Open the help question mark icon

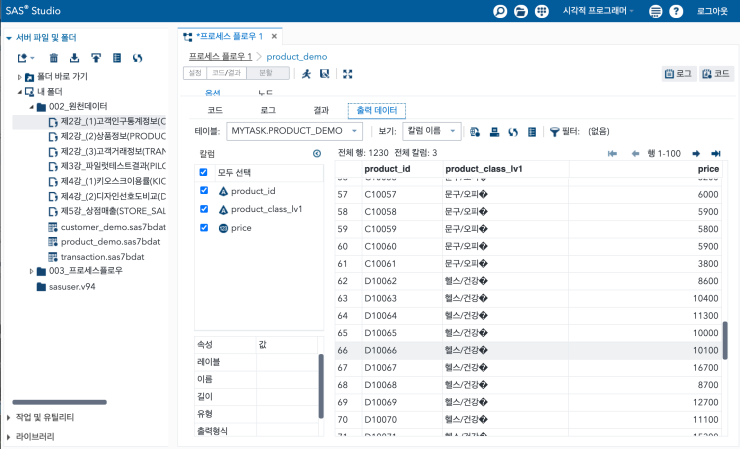point(676,11)
